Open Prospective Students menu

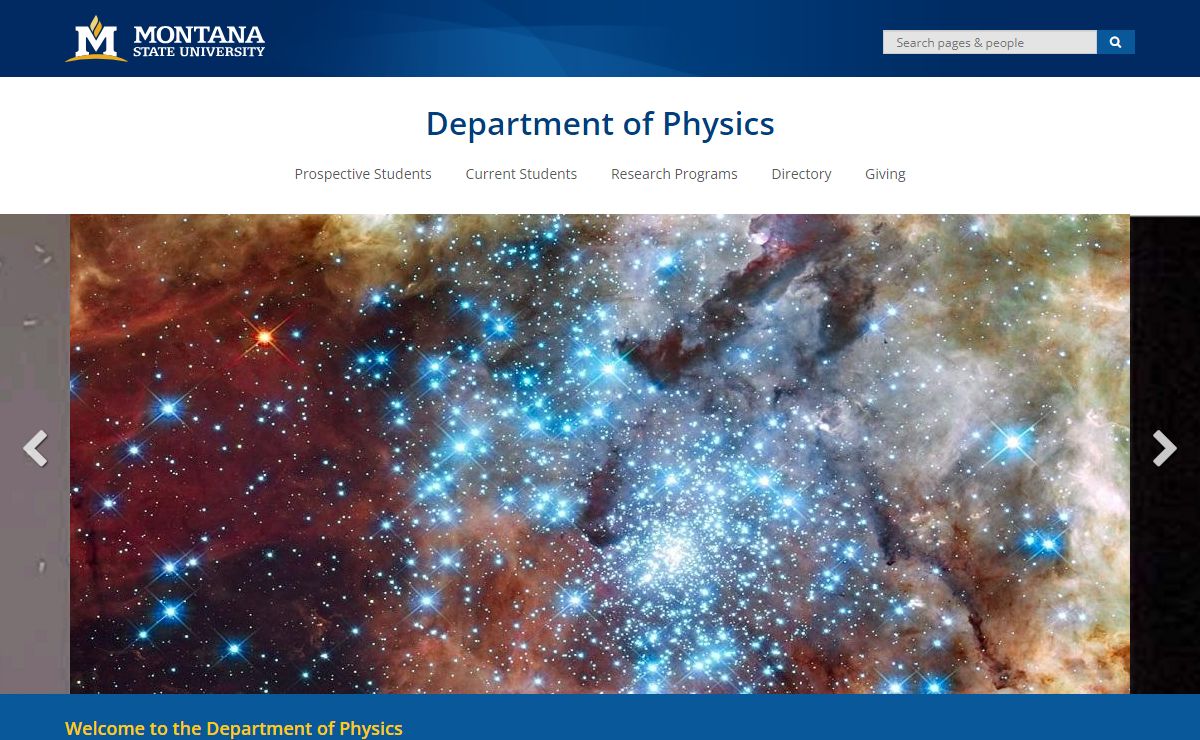363,174
